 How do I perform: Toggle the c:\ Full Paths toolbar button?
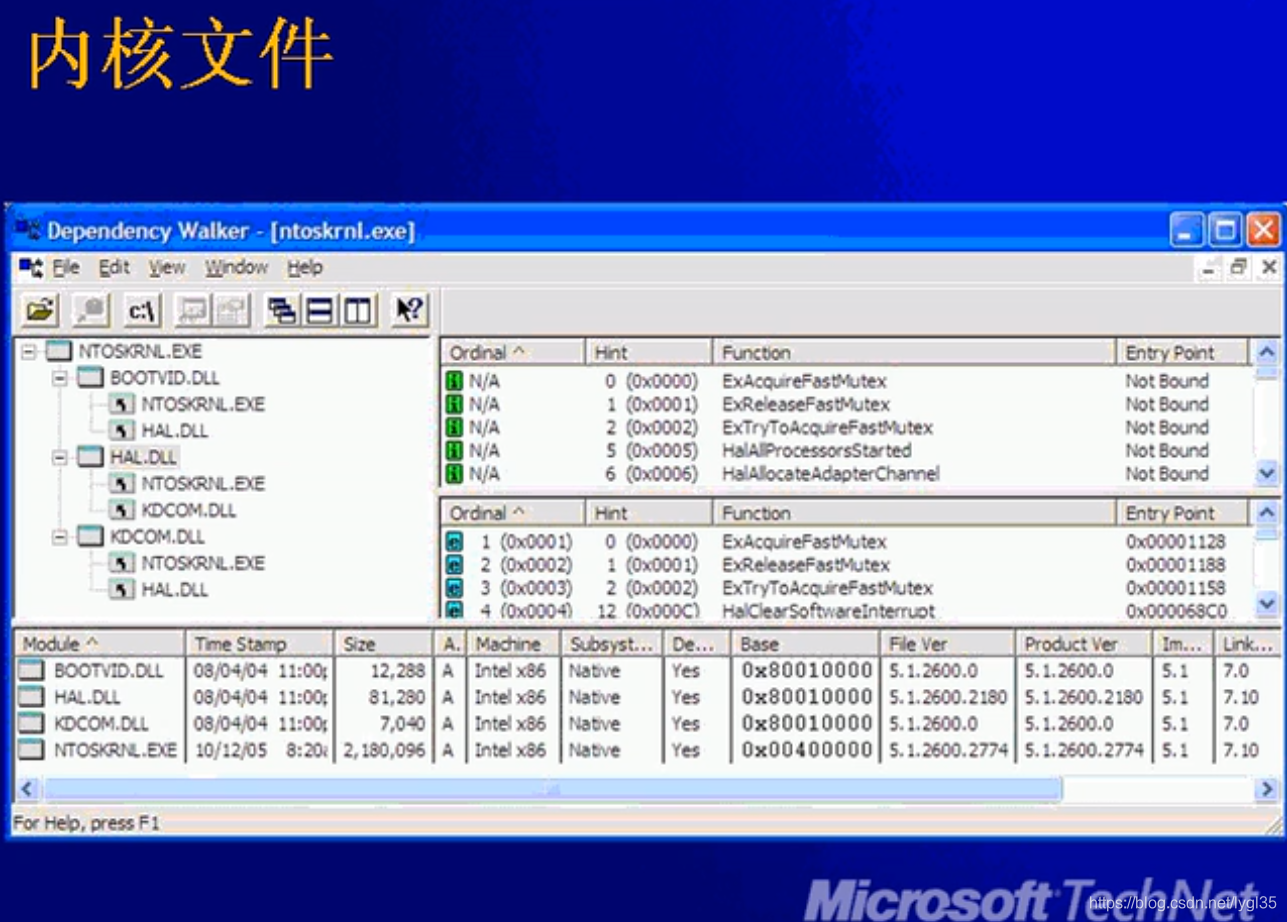[142, 311]
